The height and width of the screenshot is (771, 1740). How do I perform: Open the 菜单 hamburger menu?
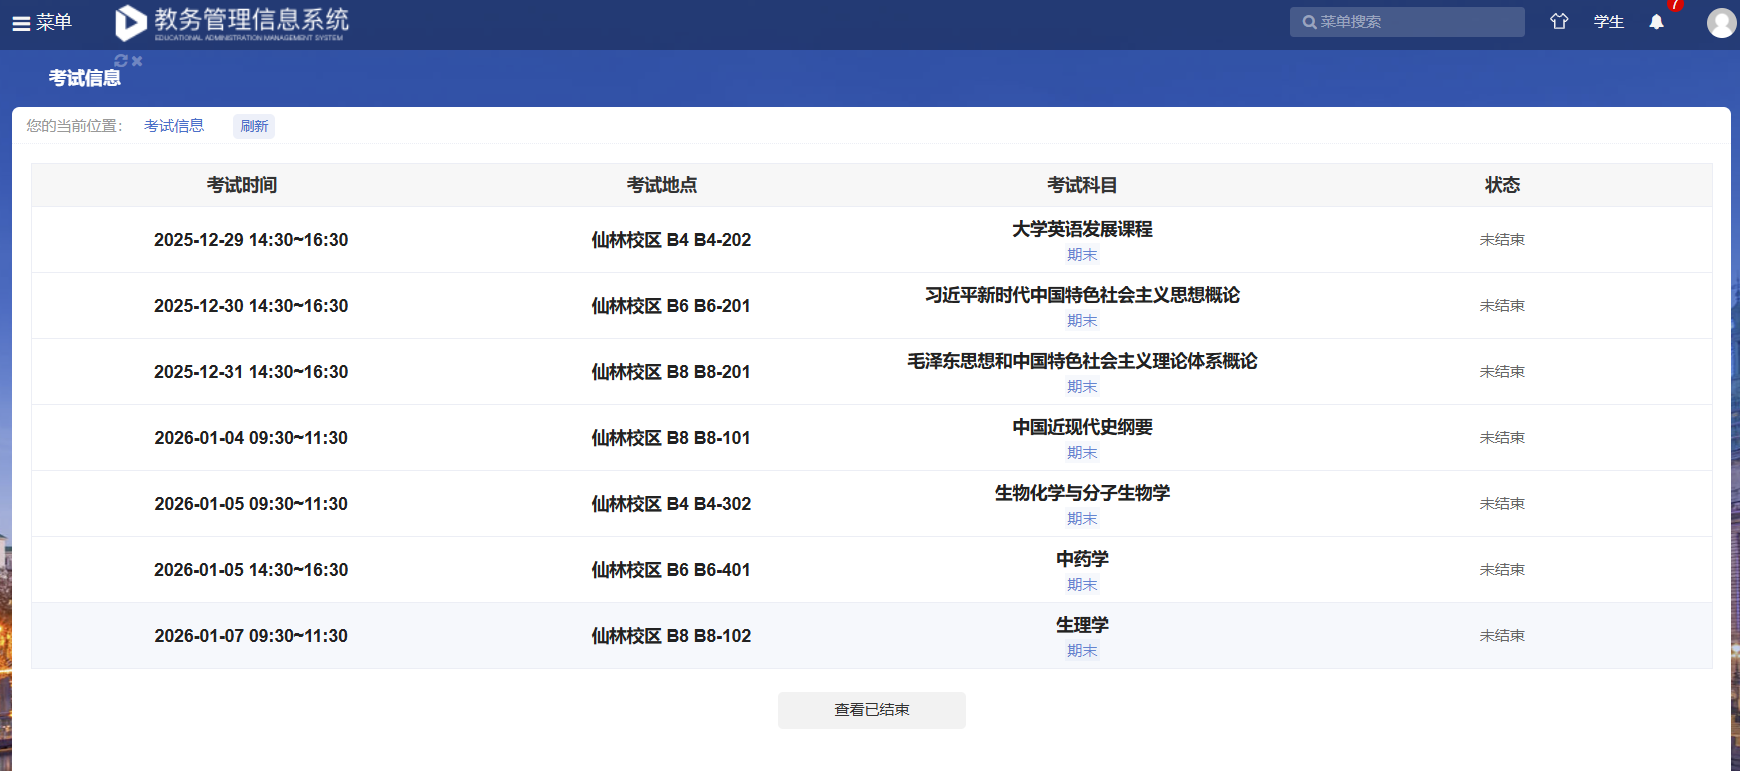click(x=41, y=22)
